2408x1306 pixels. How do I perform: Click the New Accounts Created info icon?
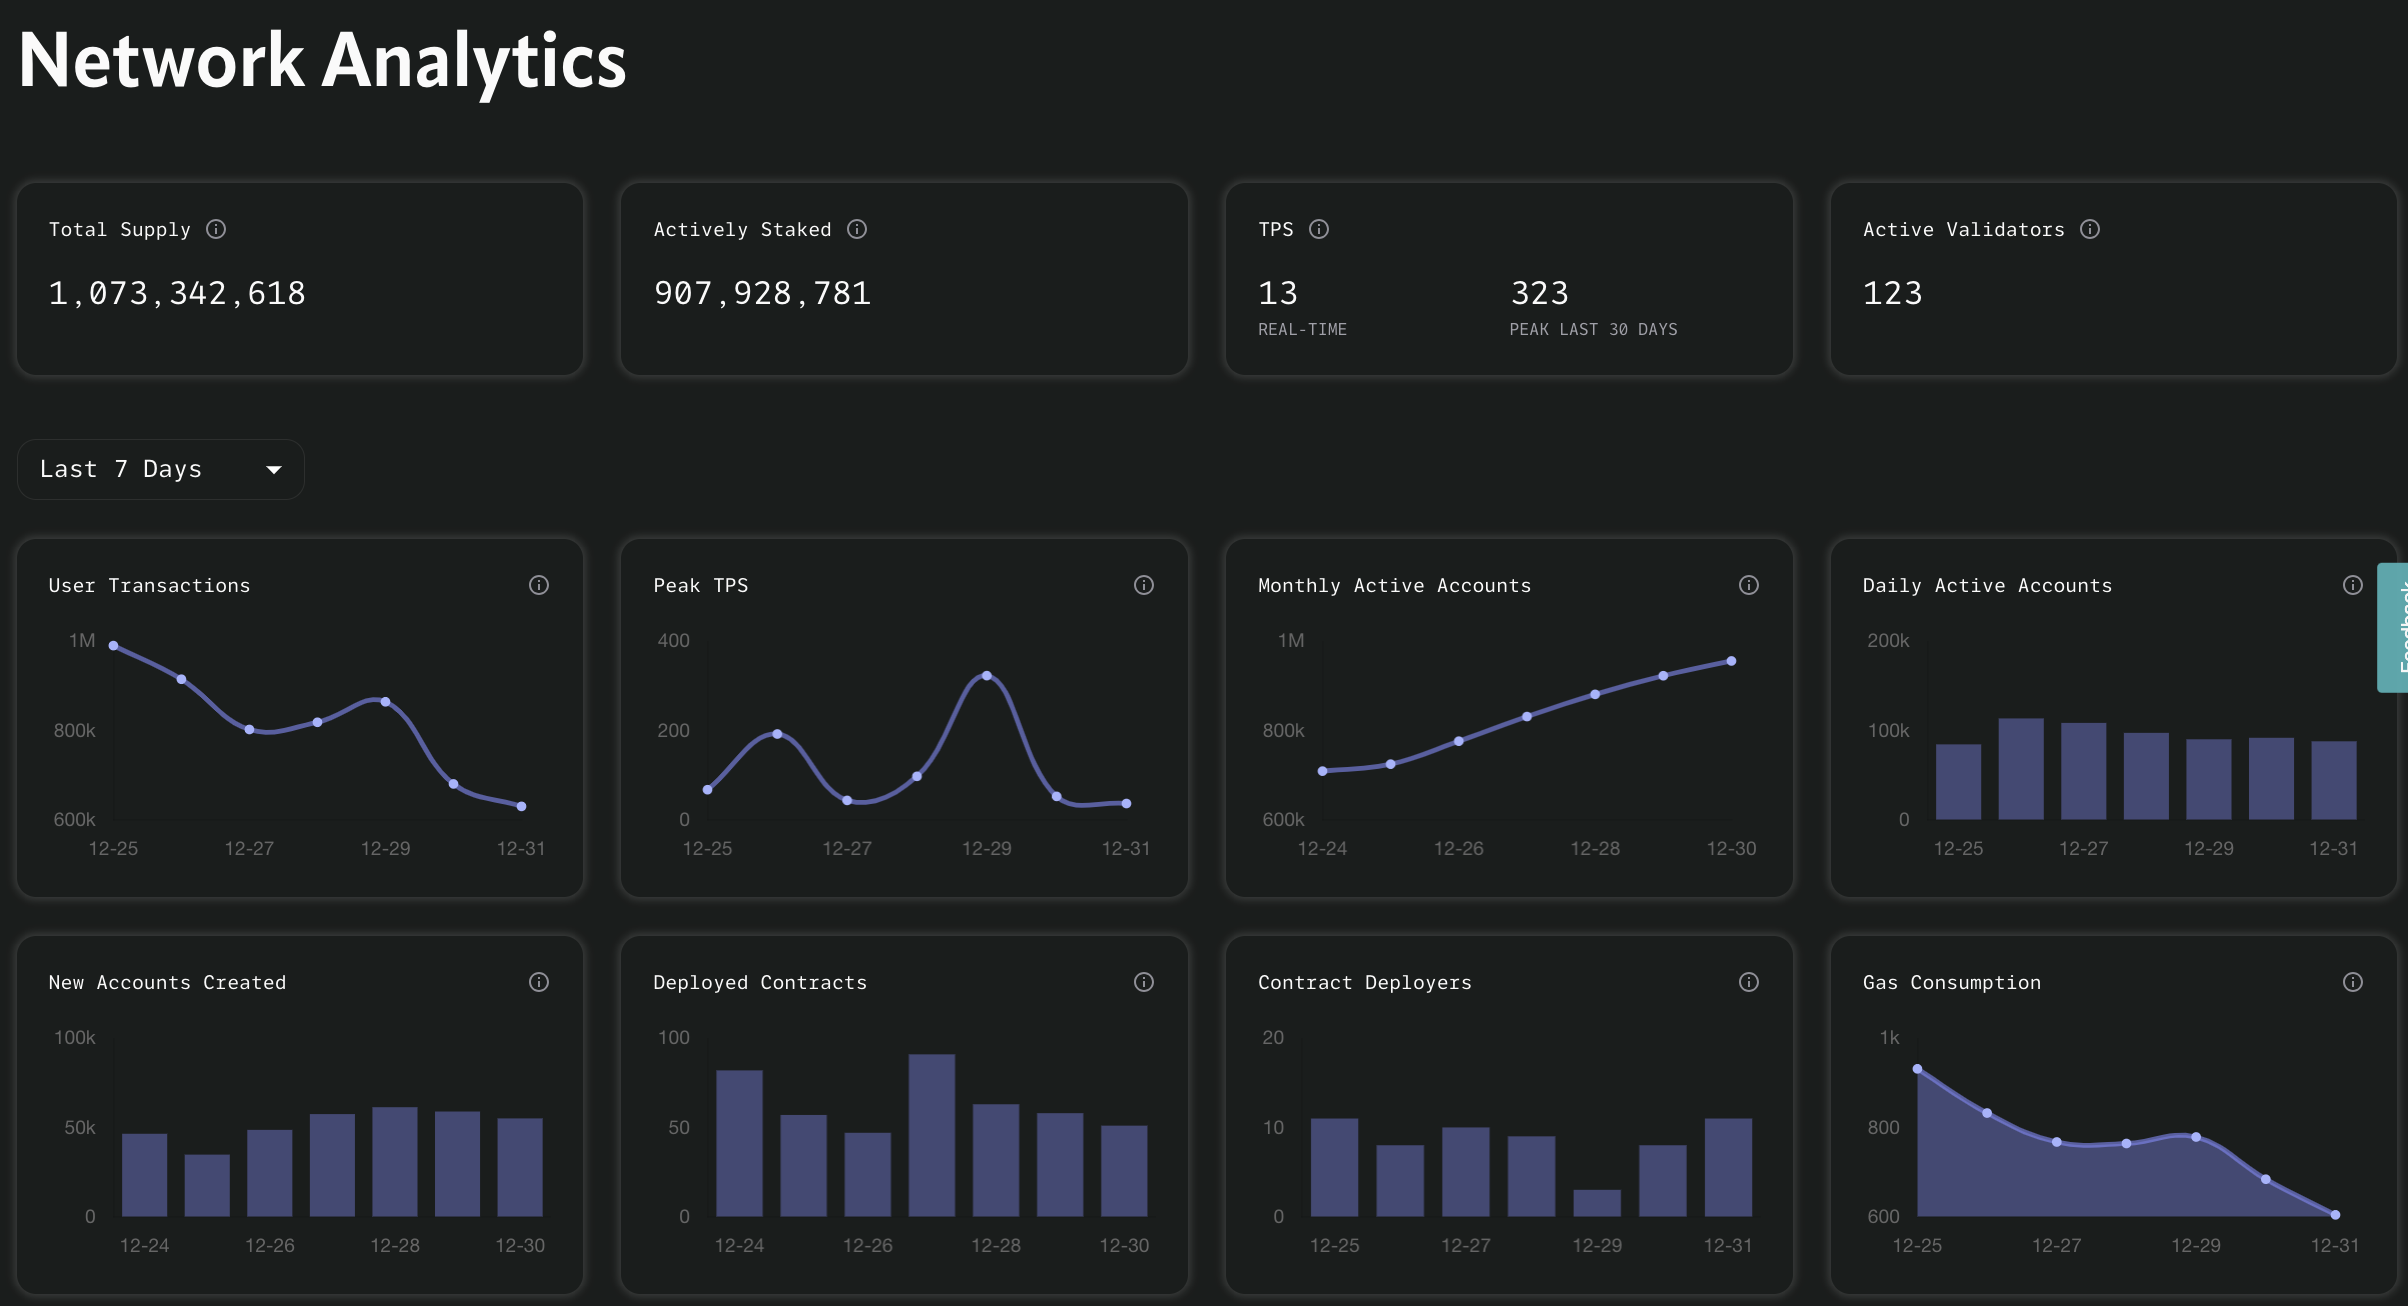539,982
